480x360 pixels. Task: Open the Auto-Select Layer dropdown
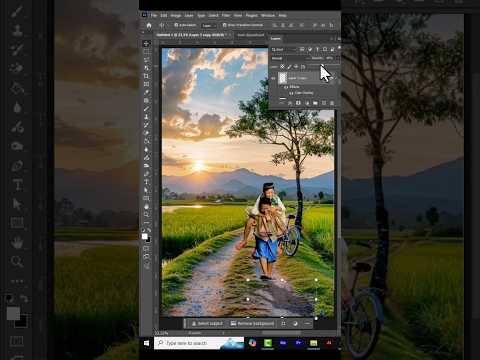click(208, 25)
